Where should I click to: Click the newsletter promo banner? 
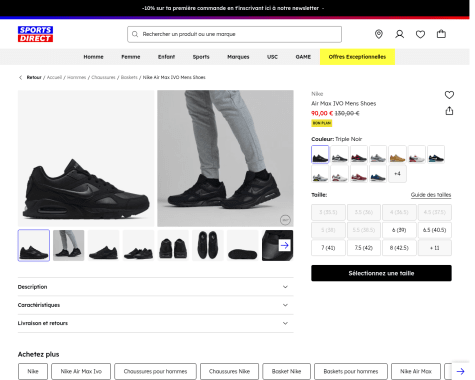(234, 8)
